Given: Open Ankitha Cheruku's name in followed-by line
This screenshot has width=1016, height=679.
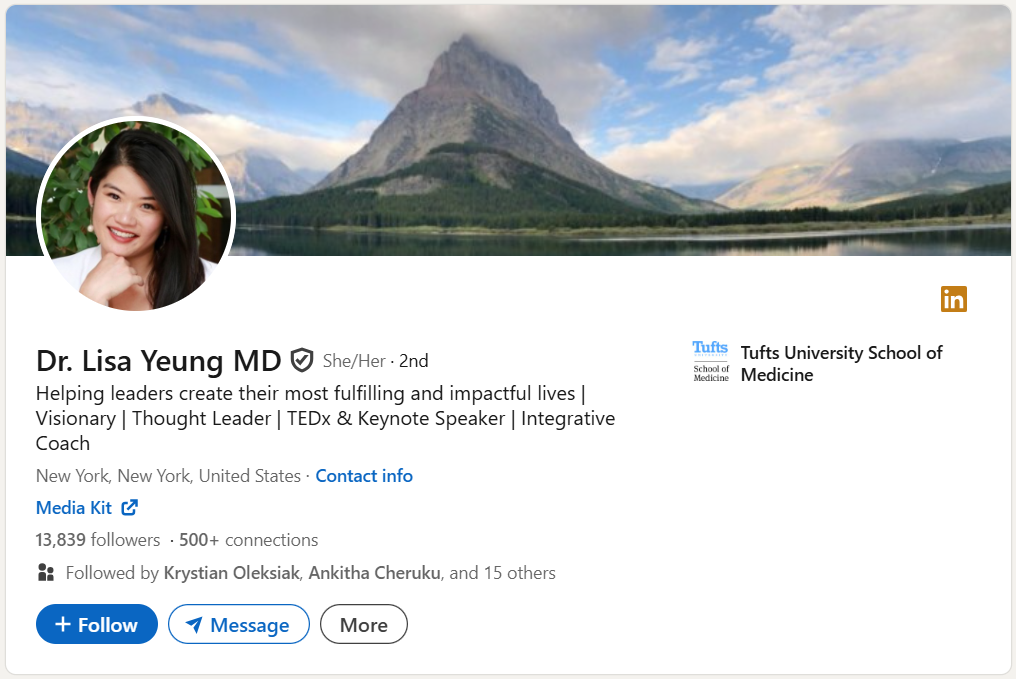Looking at the screenshot, I should 374,573.
